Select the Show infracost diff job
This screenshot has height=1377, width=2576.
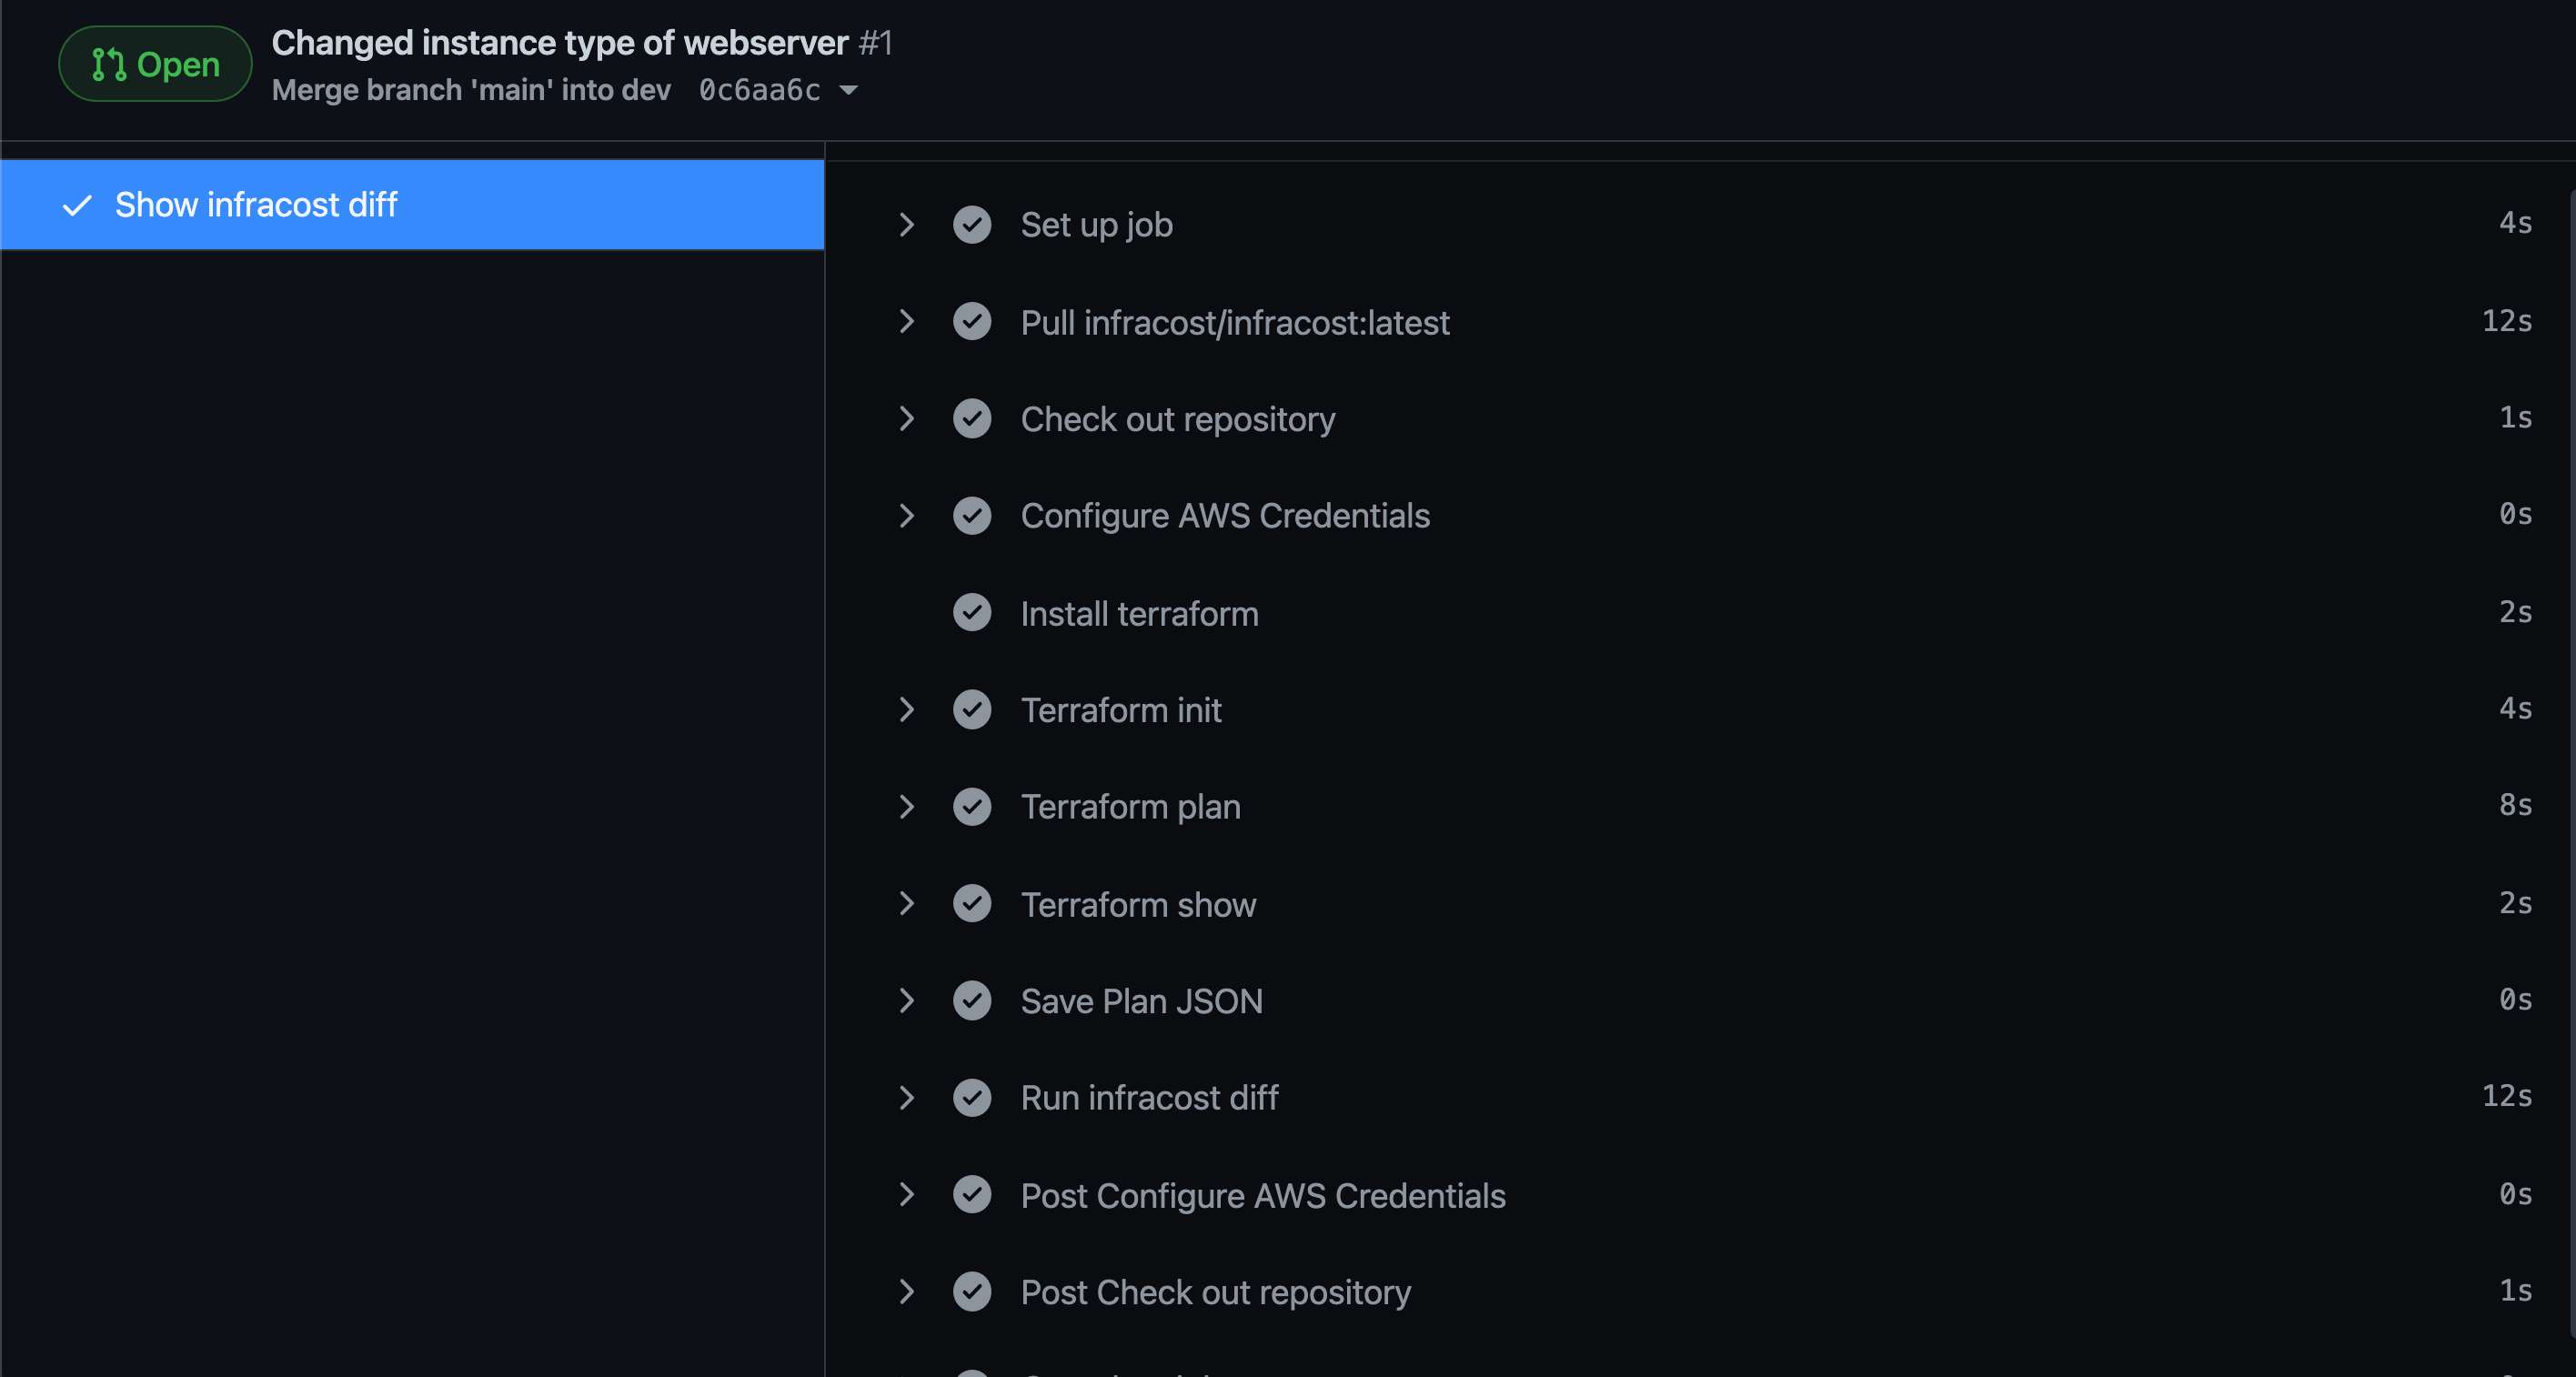[x=412, y=204]
